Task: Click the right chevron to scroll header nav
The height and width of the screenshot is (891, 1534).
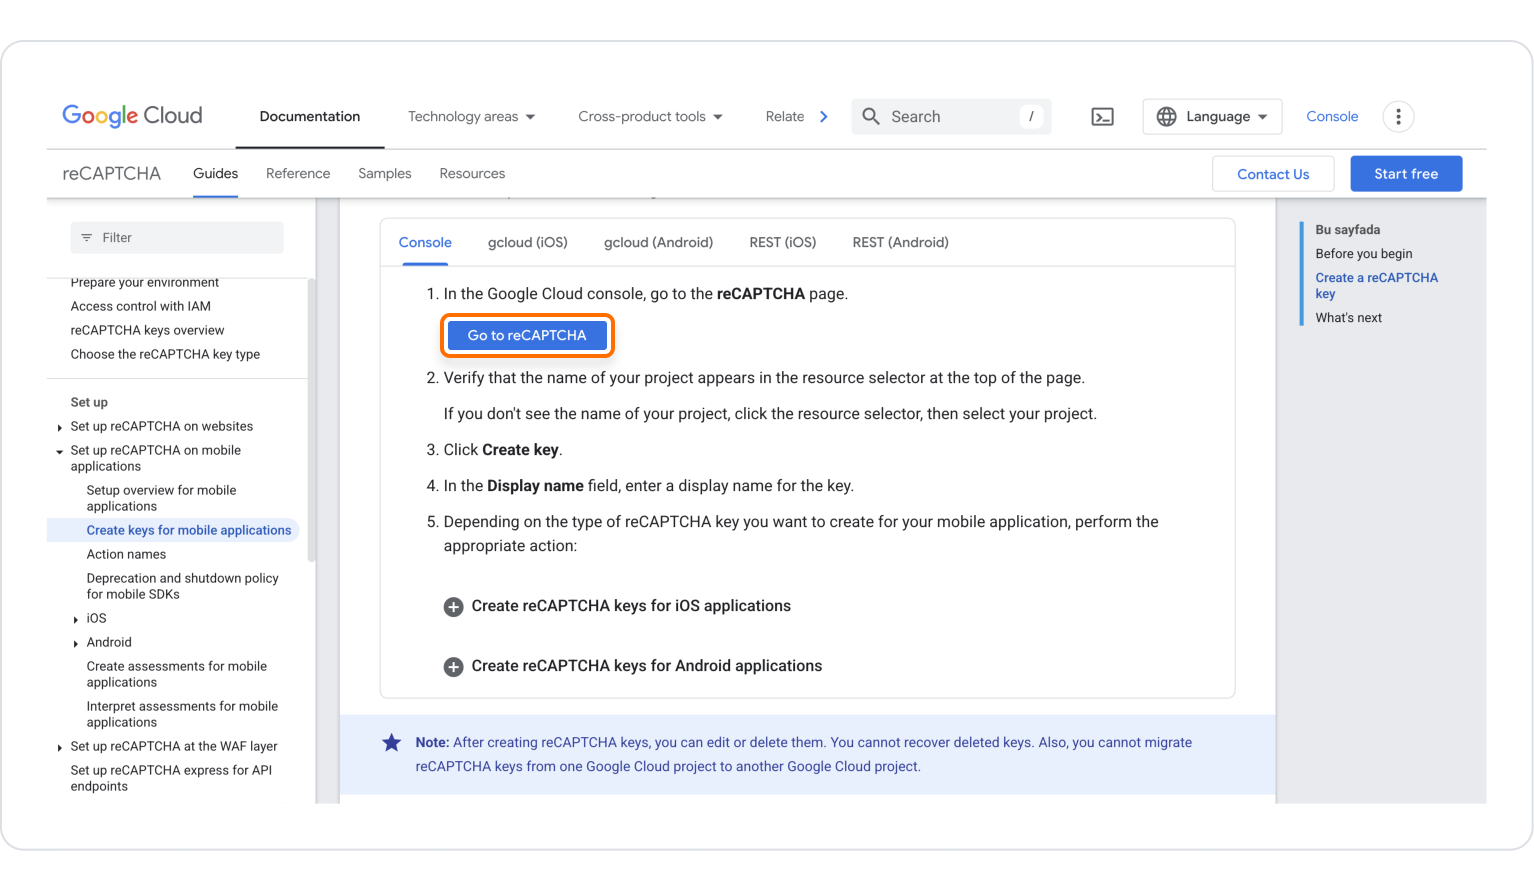Action: pyautogui.click(x=824, y=117)
